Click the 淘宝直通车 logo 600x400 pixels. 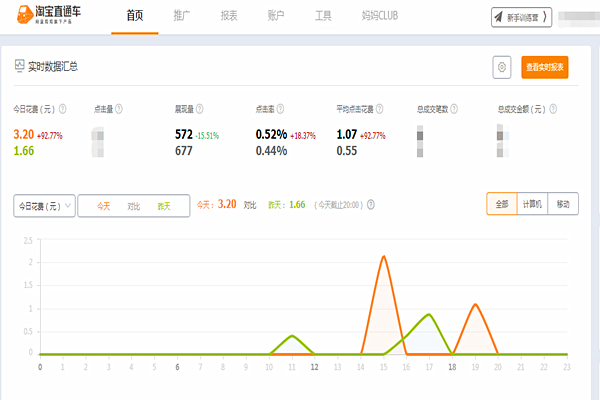point(49,15)
